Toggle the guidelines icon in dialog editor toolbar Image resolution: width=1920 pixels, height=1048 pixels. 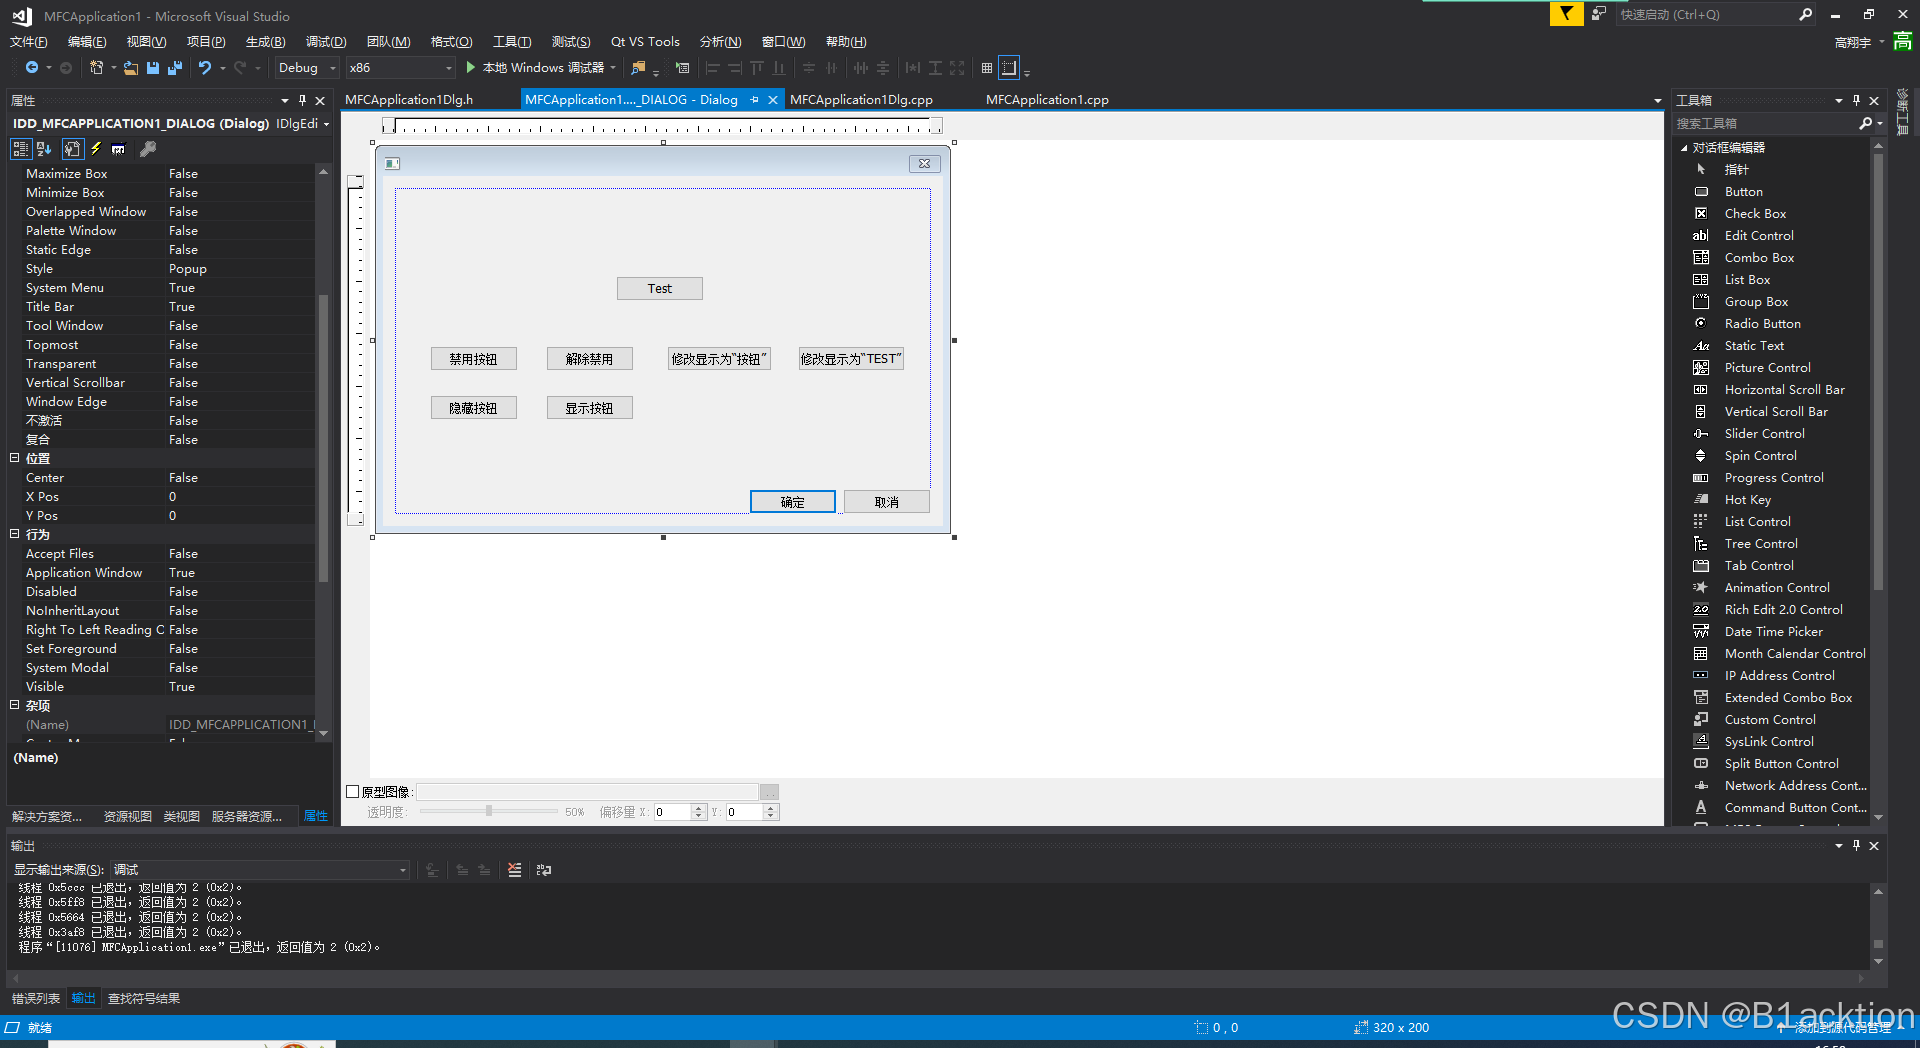point(1009,68)
